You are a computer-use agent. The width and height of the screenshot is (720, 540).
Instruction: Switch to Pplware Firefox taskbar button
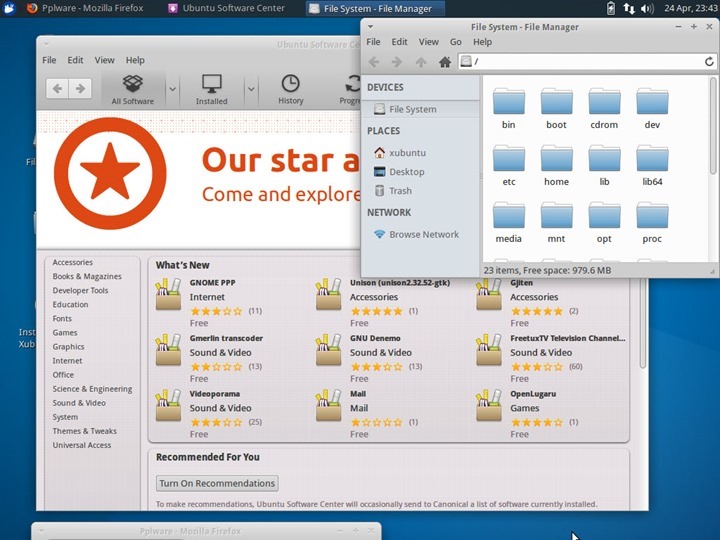click(84, 8)
